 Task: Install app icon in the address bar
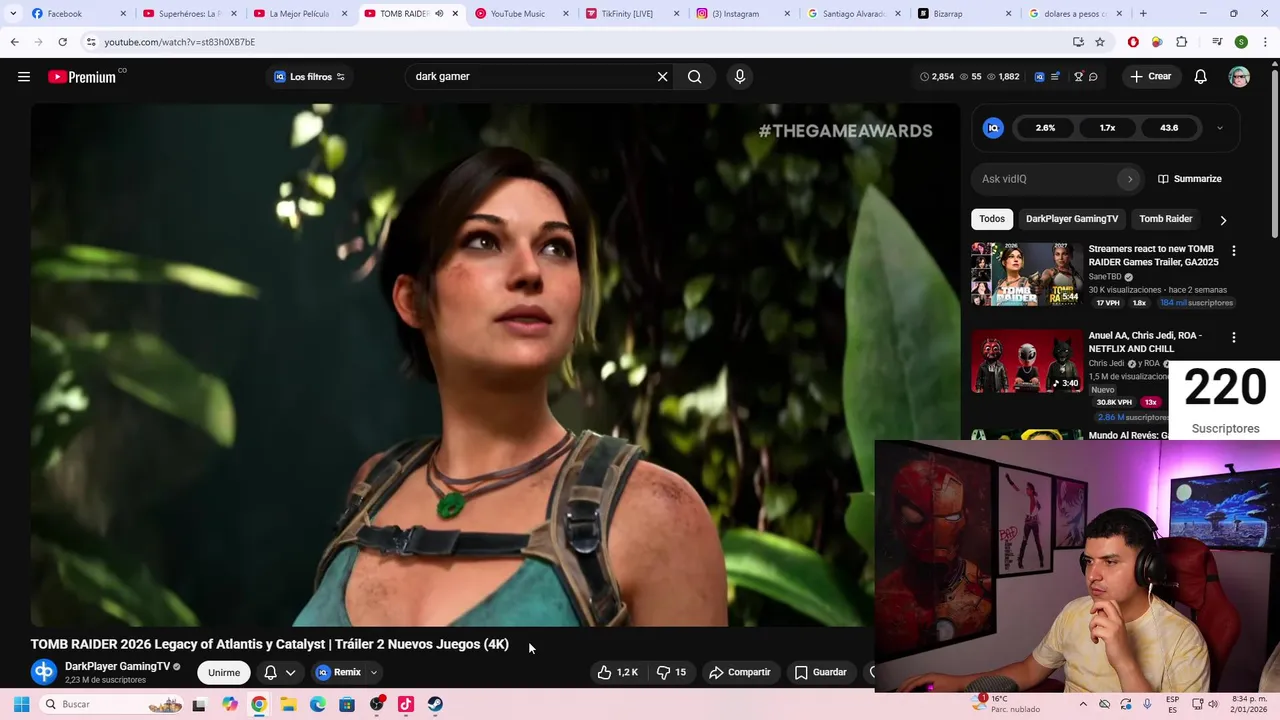pos(1078,42)
